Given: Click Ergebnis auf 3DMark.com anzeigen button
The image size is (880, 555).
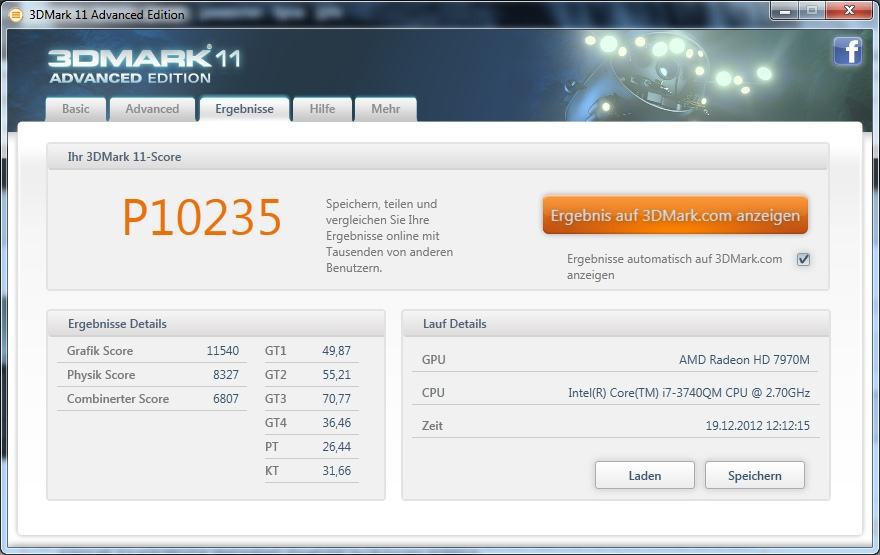Looking at the screenshot, I should pyautogui.click(x=675, y=215).
